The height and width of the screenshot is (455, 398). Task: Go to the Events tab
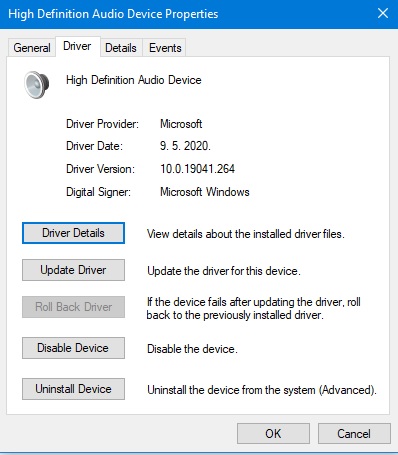click(165, 48)
